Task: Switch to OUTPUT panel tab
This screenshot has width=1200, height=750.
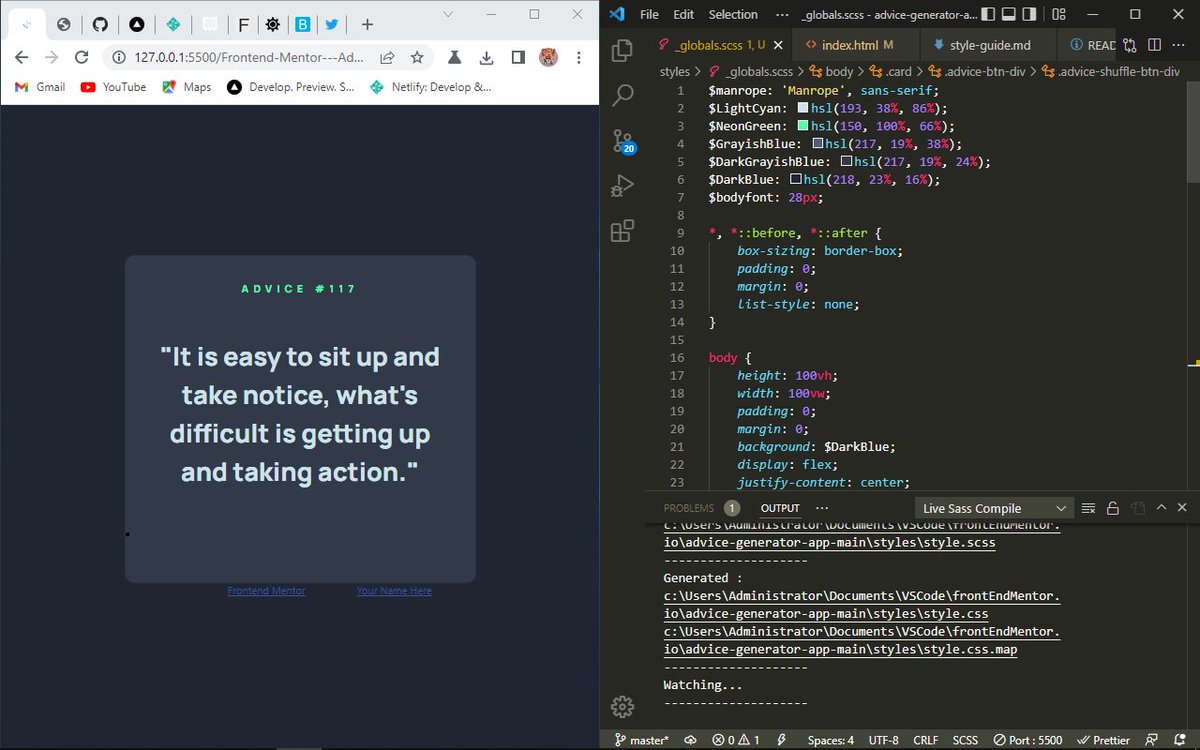Action: pyautogui.click(x=780, y=508)
